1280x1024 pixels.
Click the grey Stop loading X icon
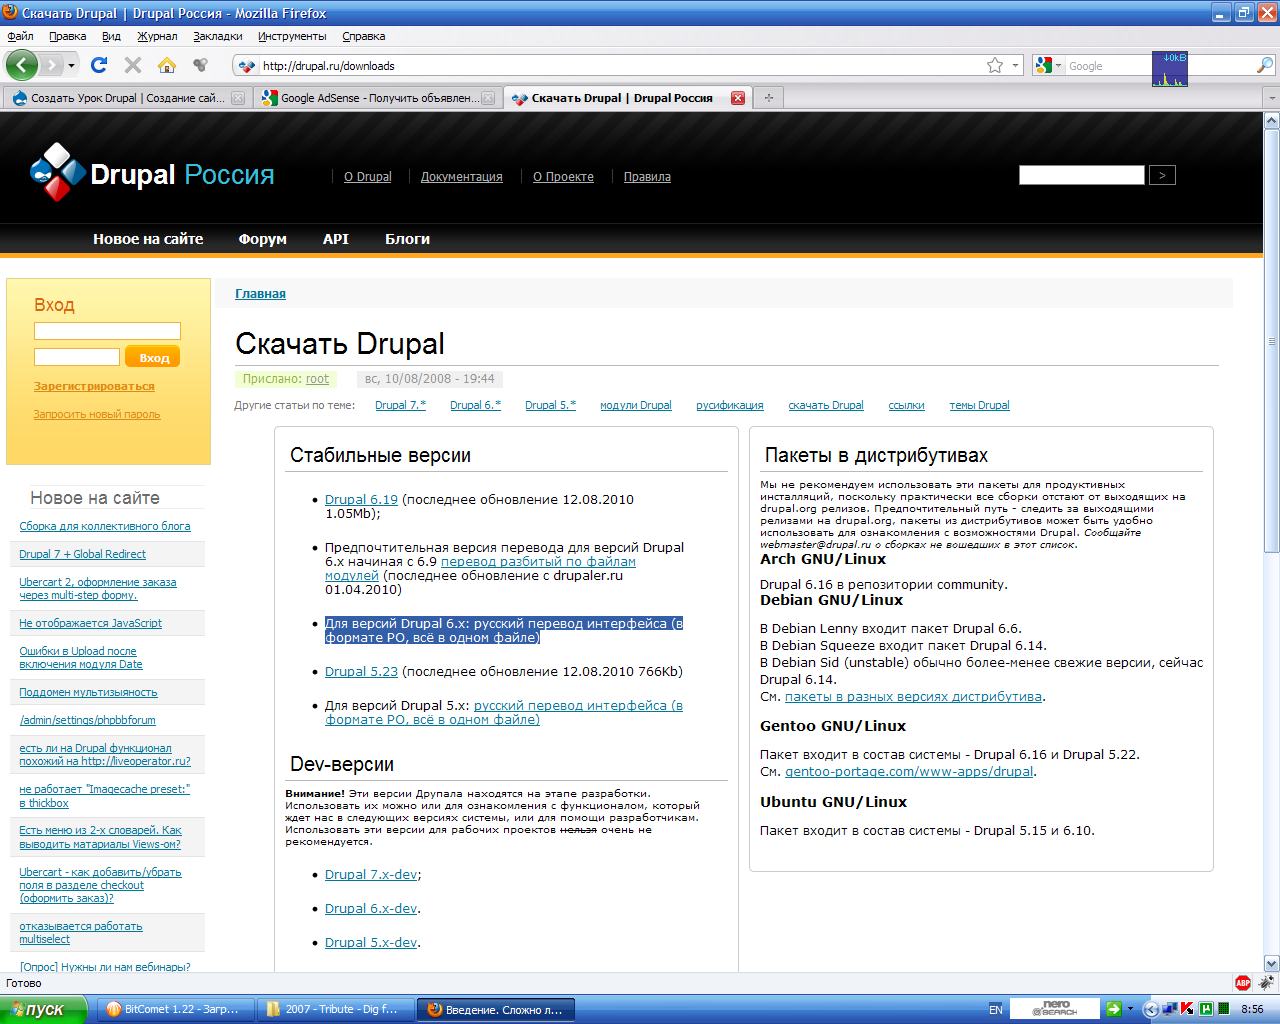click(133, 66)
